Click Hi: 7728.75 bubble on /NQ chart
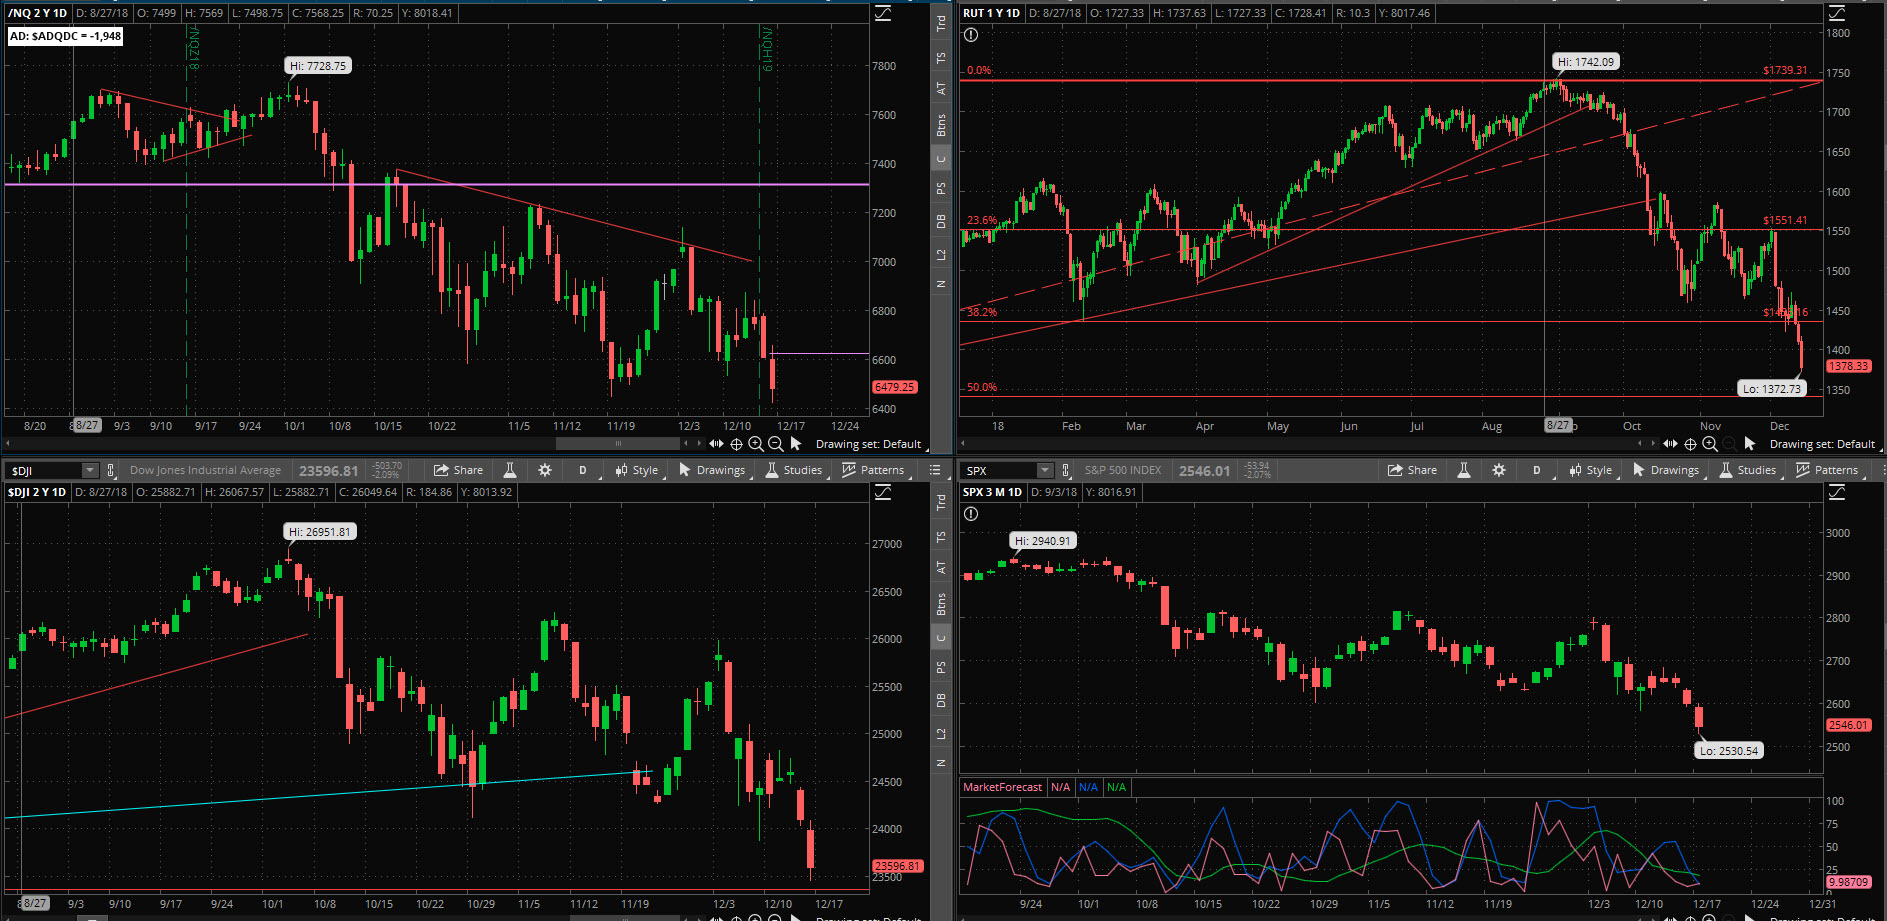Image resolution: width=1887 pixels, height=921 pixels. tap(318, 66)
